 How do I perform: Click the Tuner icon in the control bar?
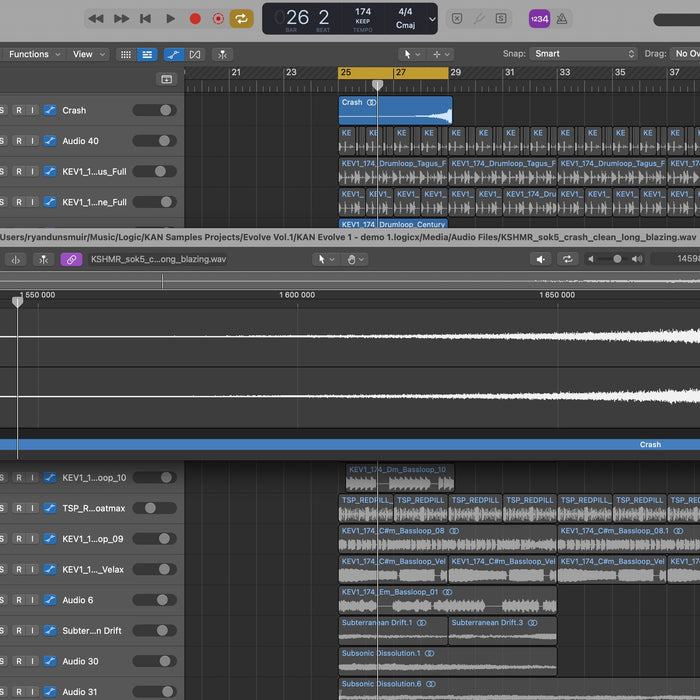point(479,19)
